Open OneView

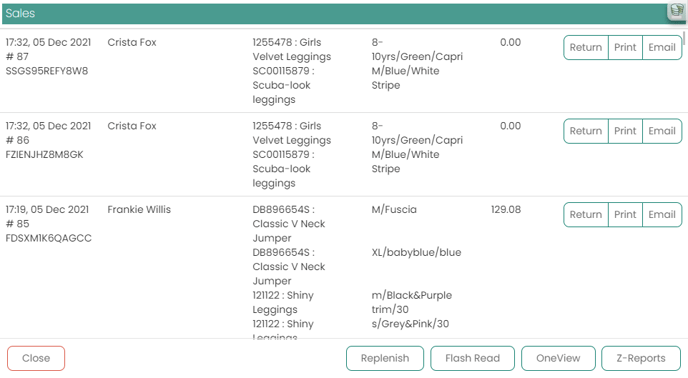tap(558, 358)
